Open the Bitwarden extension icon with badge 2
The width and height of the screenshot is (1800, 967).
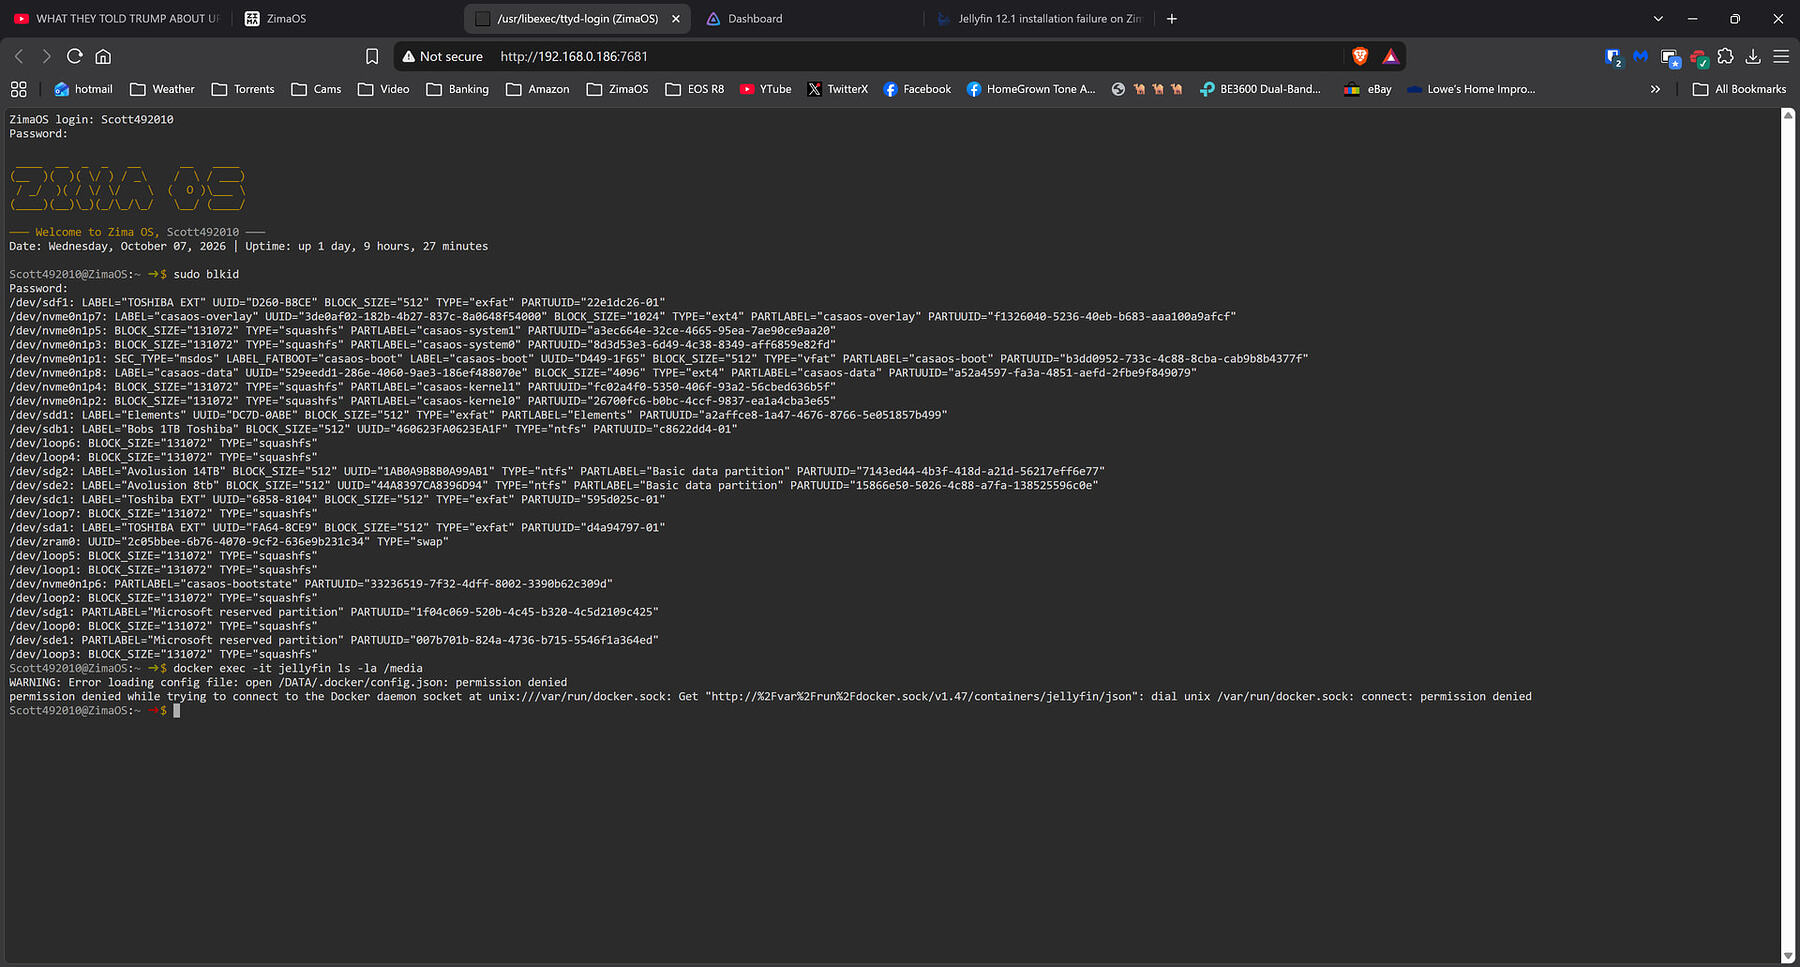[x=1613, y=57]
